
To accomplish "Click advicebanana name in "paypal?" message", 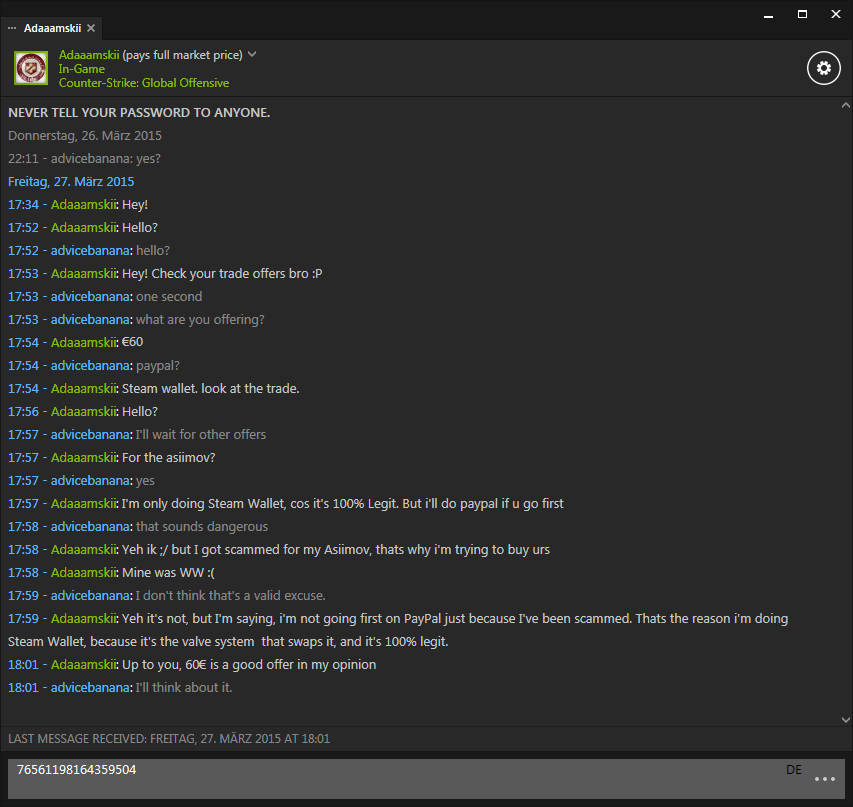I will [91, 365].
